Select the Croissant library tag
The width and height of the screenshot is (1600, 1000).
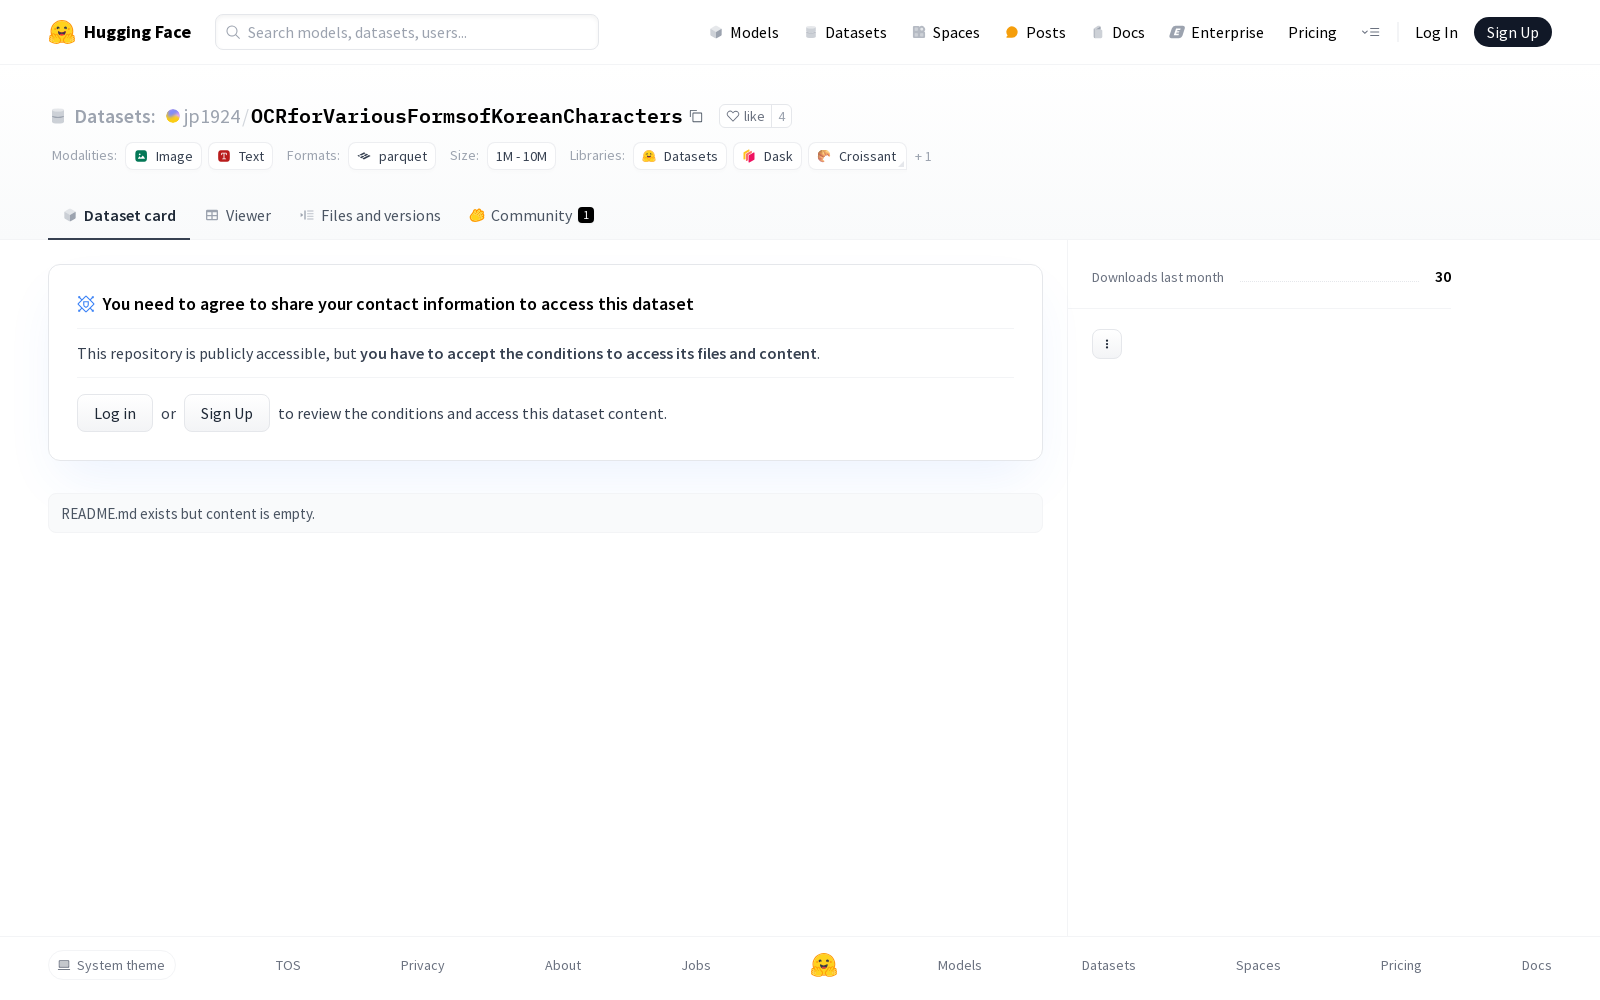pyautogui.click(x=857, y=156)
